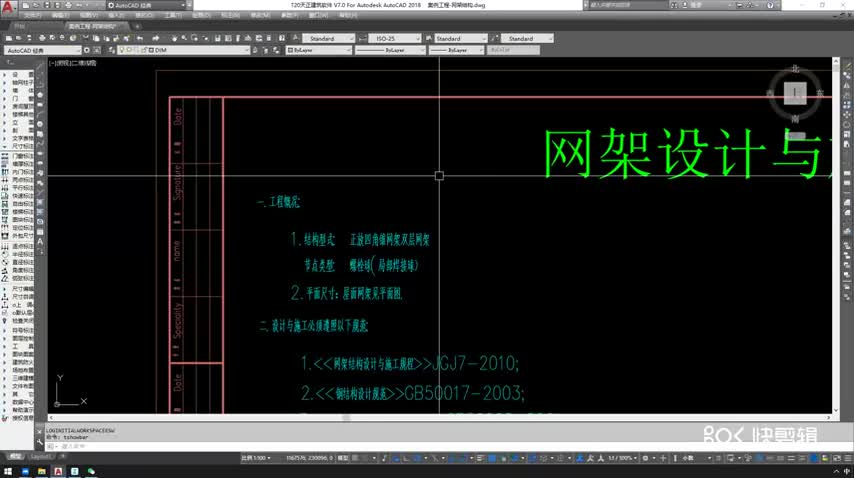Open the Standard table style dropdown
854x478 pixels.
click(461, 39)
